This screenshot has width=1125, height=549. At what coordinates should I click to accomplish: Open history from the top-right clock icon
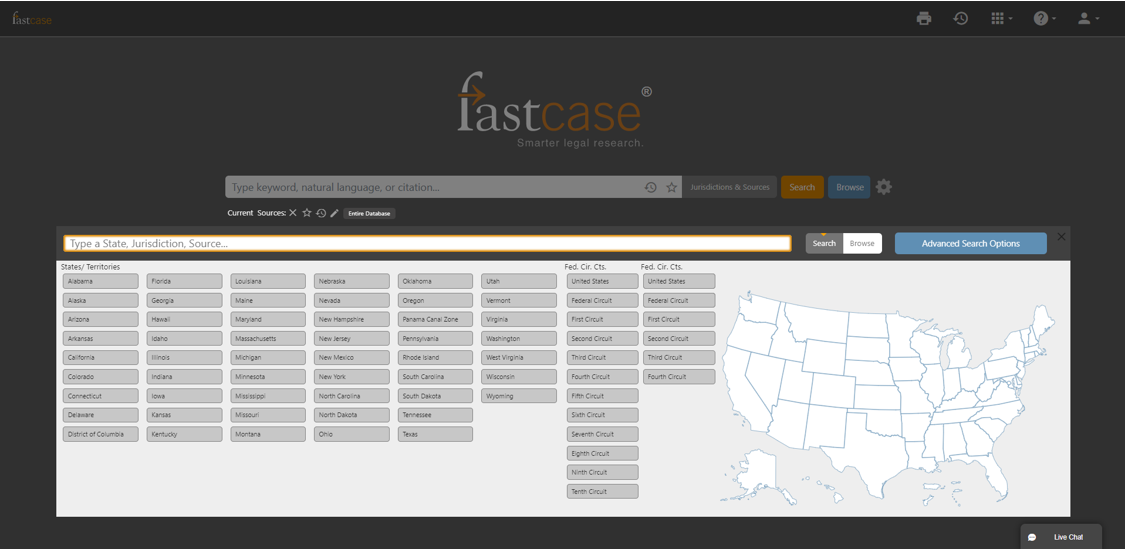pos(960,18)
